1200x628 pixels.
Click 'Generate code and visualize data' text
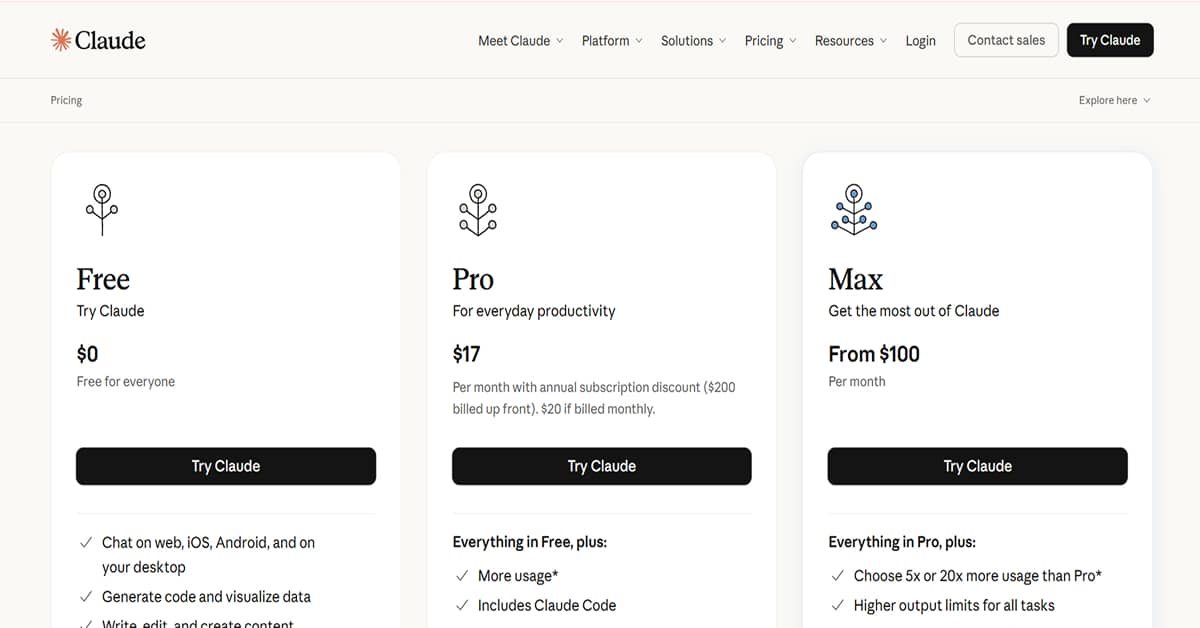pyautogui.click(x=206, y=597)
